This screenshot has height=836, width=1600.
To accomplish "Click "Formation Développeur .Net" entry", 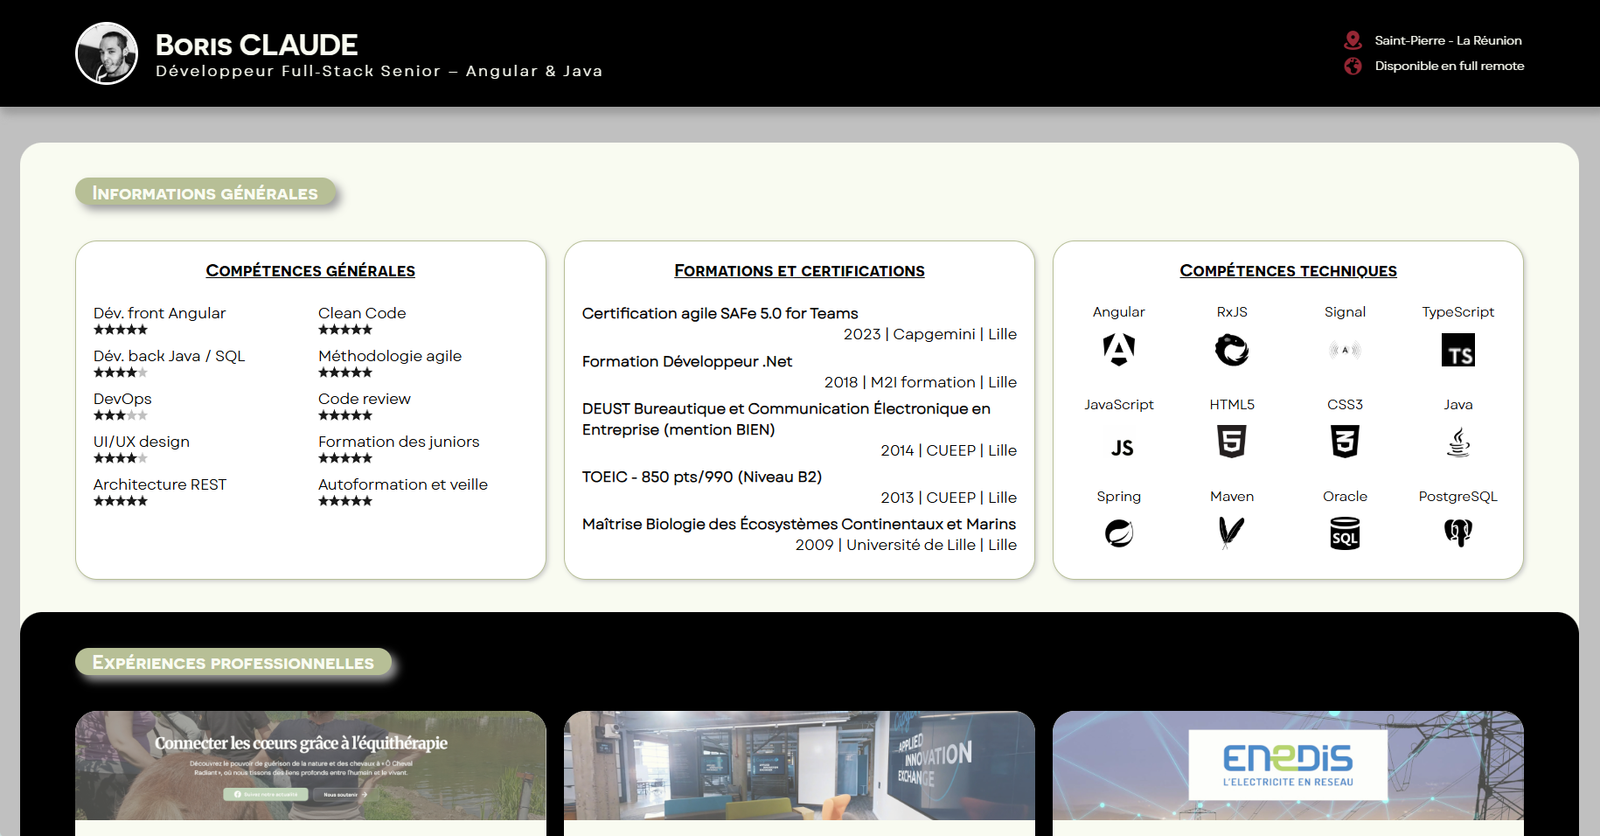I will [687, 361].
